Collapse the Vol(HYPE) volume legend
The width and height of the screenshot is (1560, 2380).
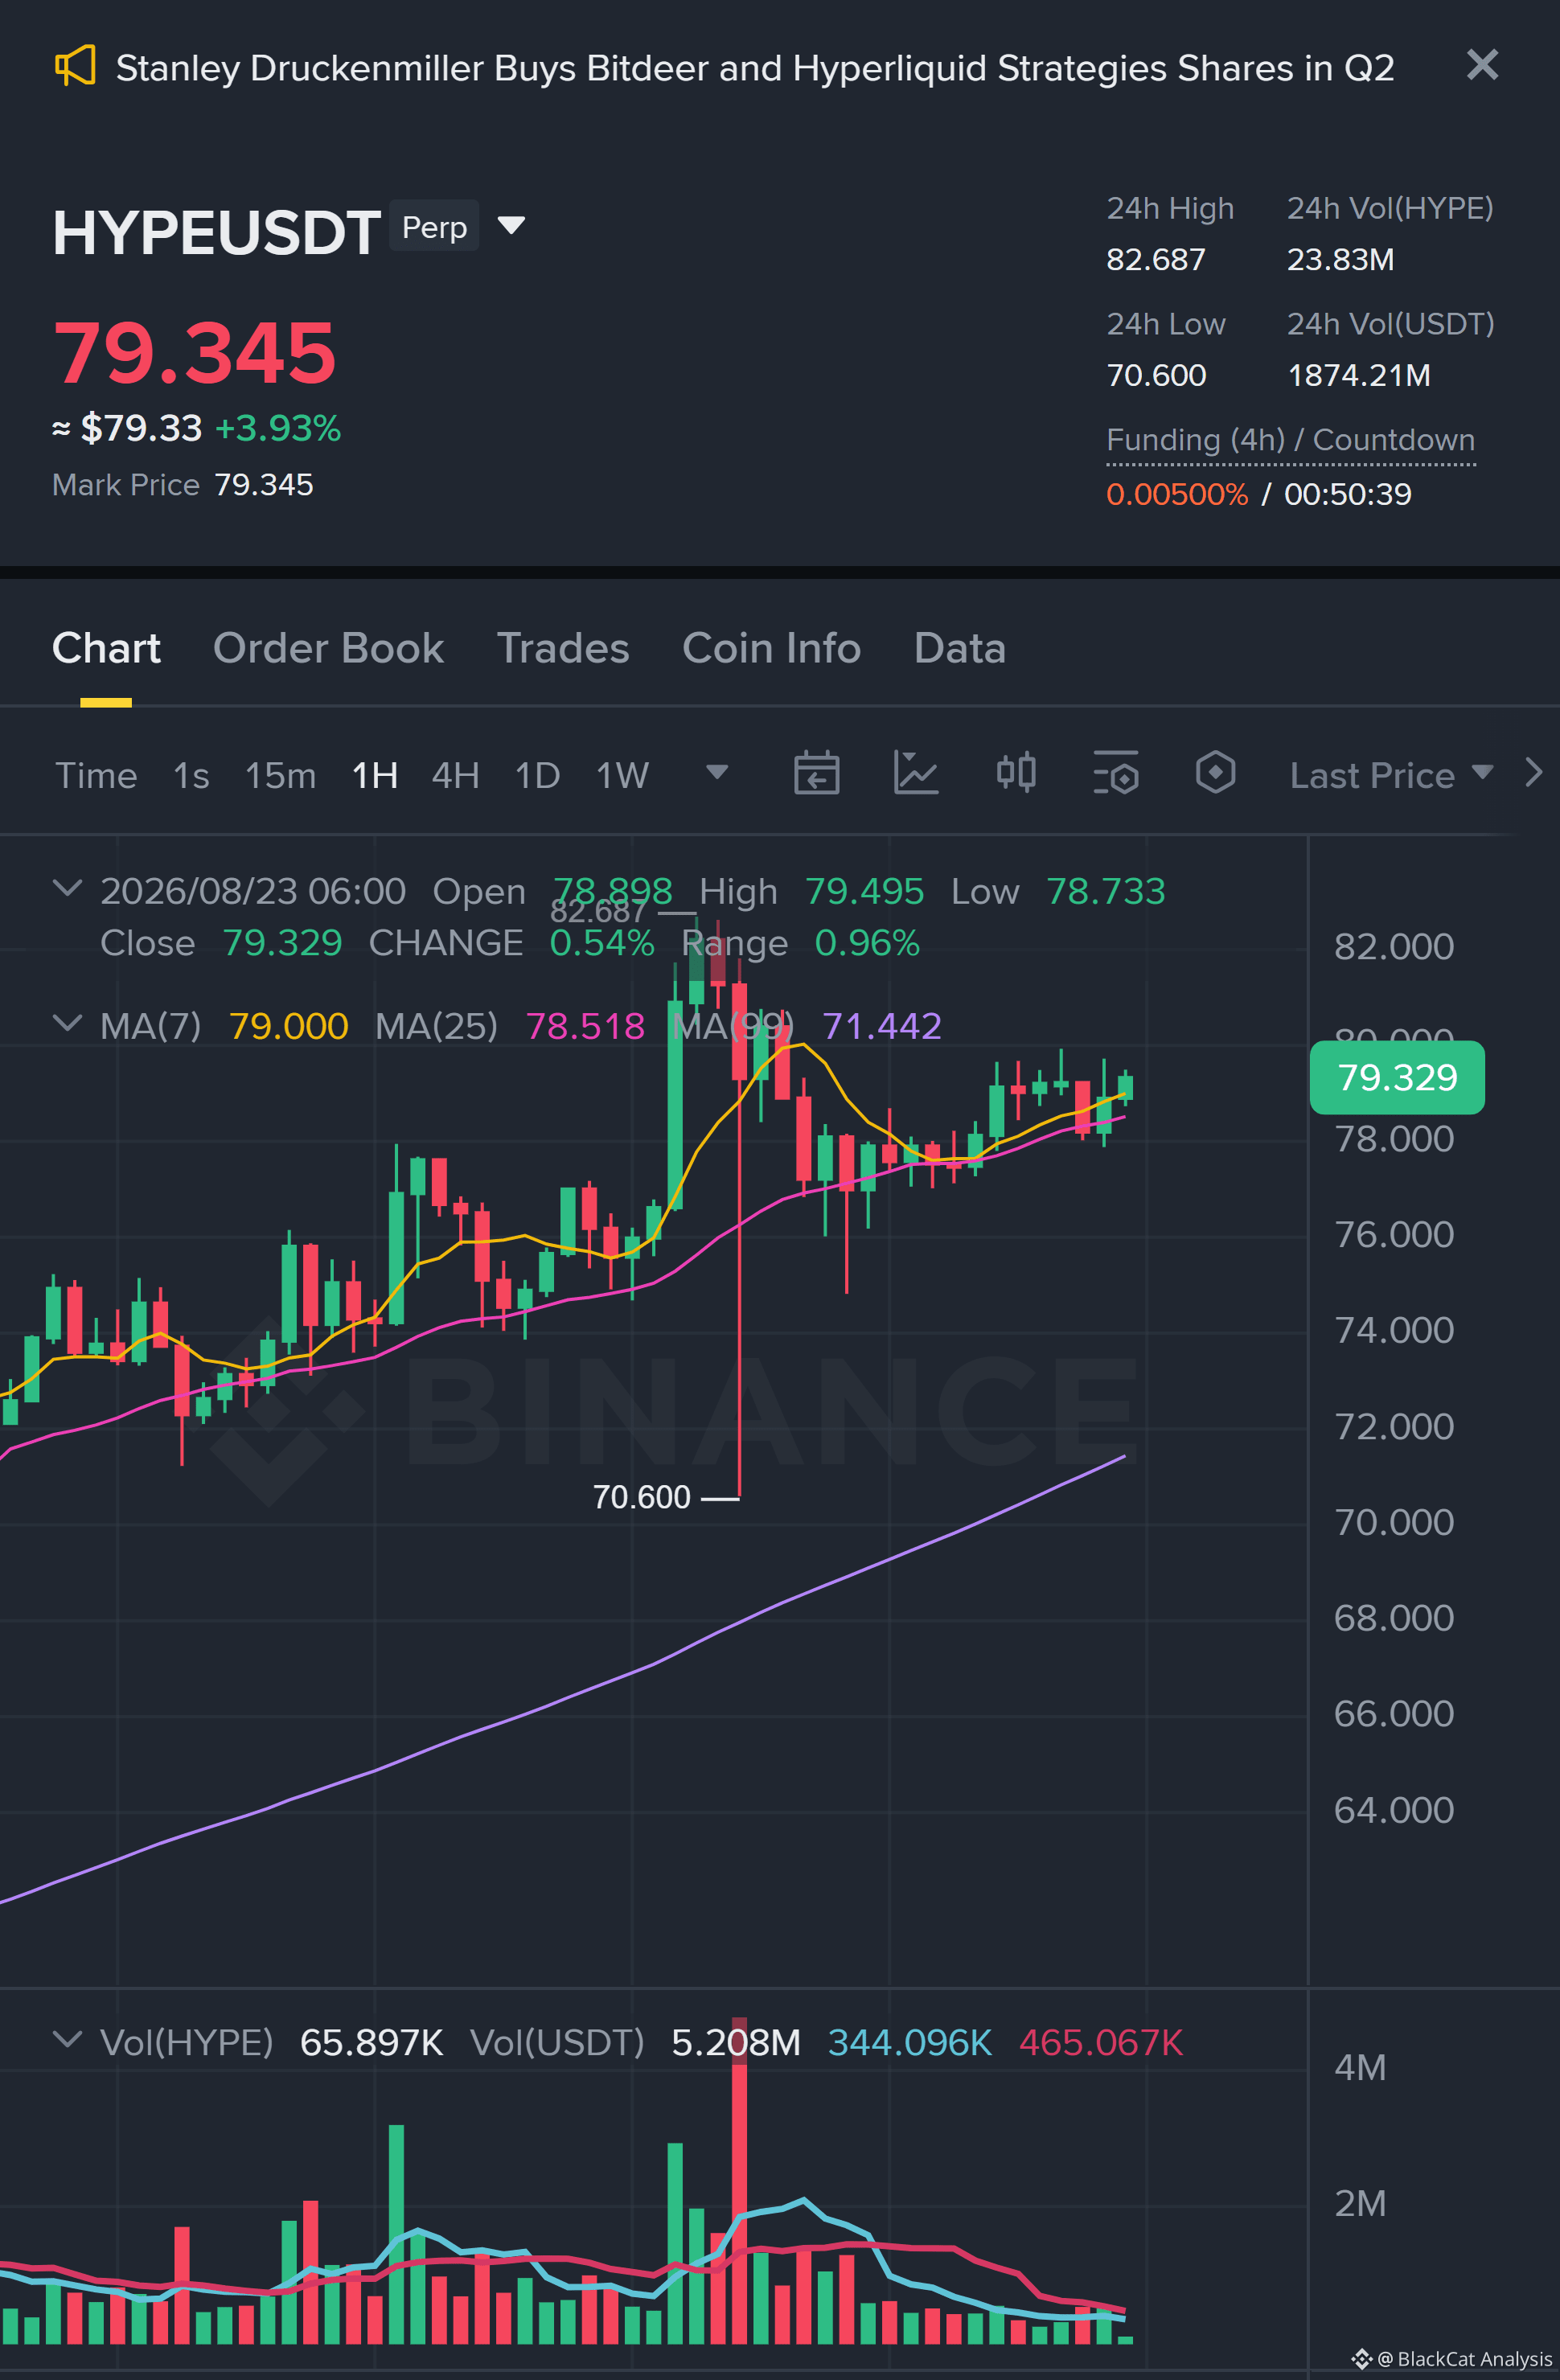point(67,2039)
